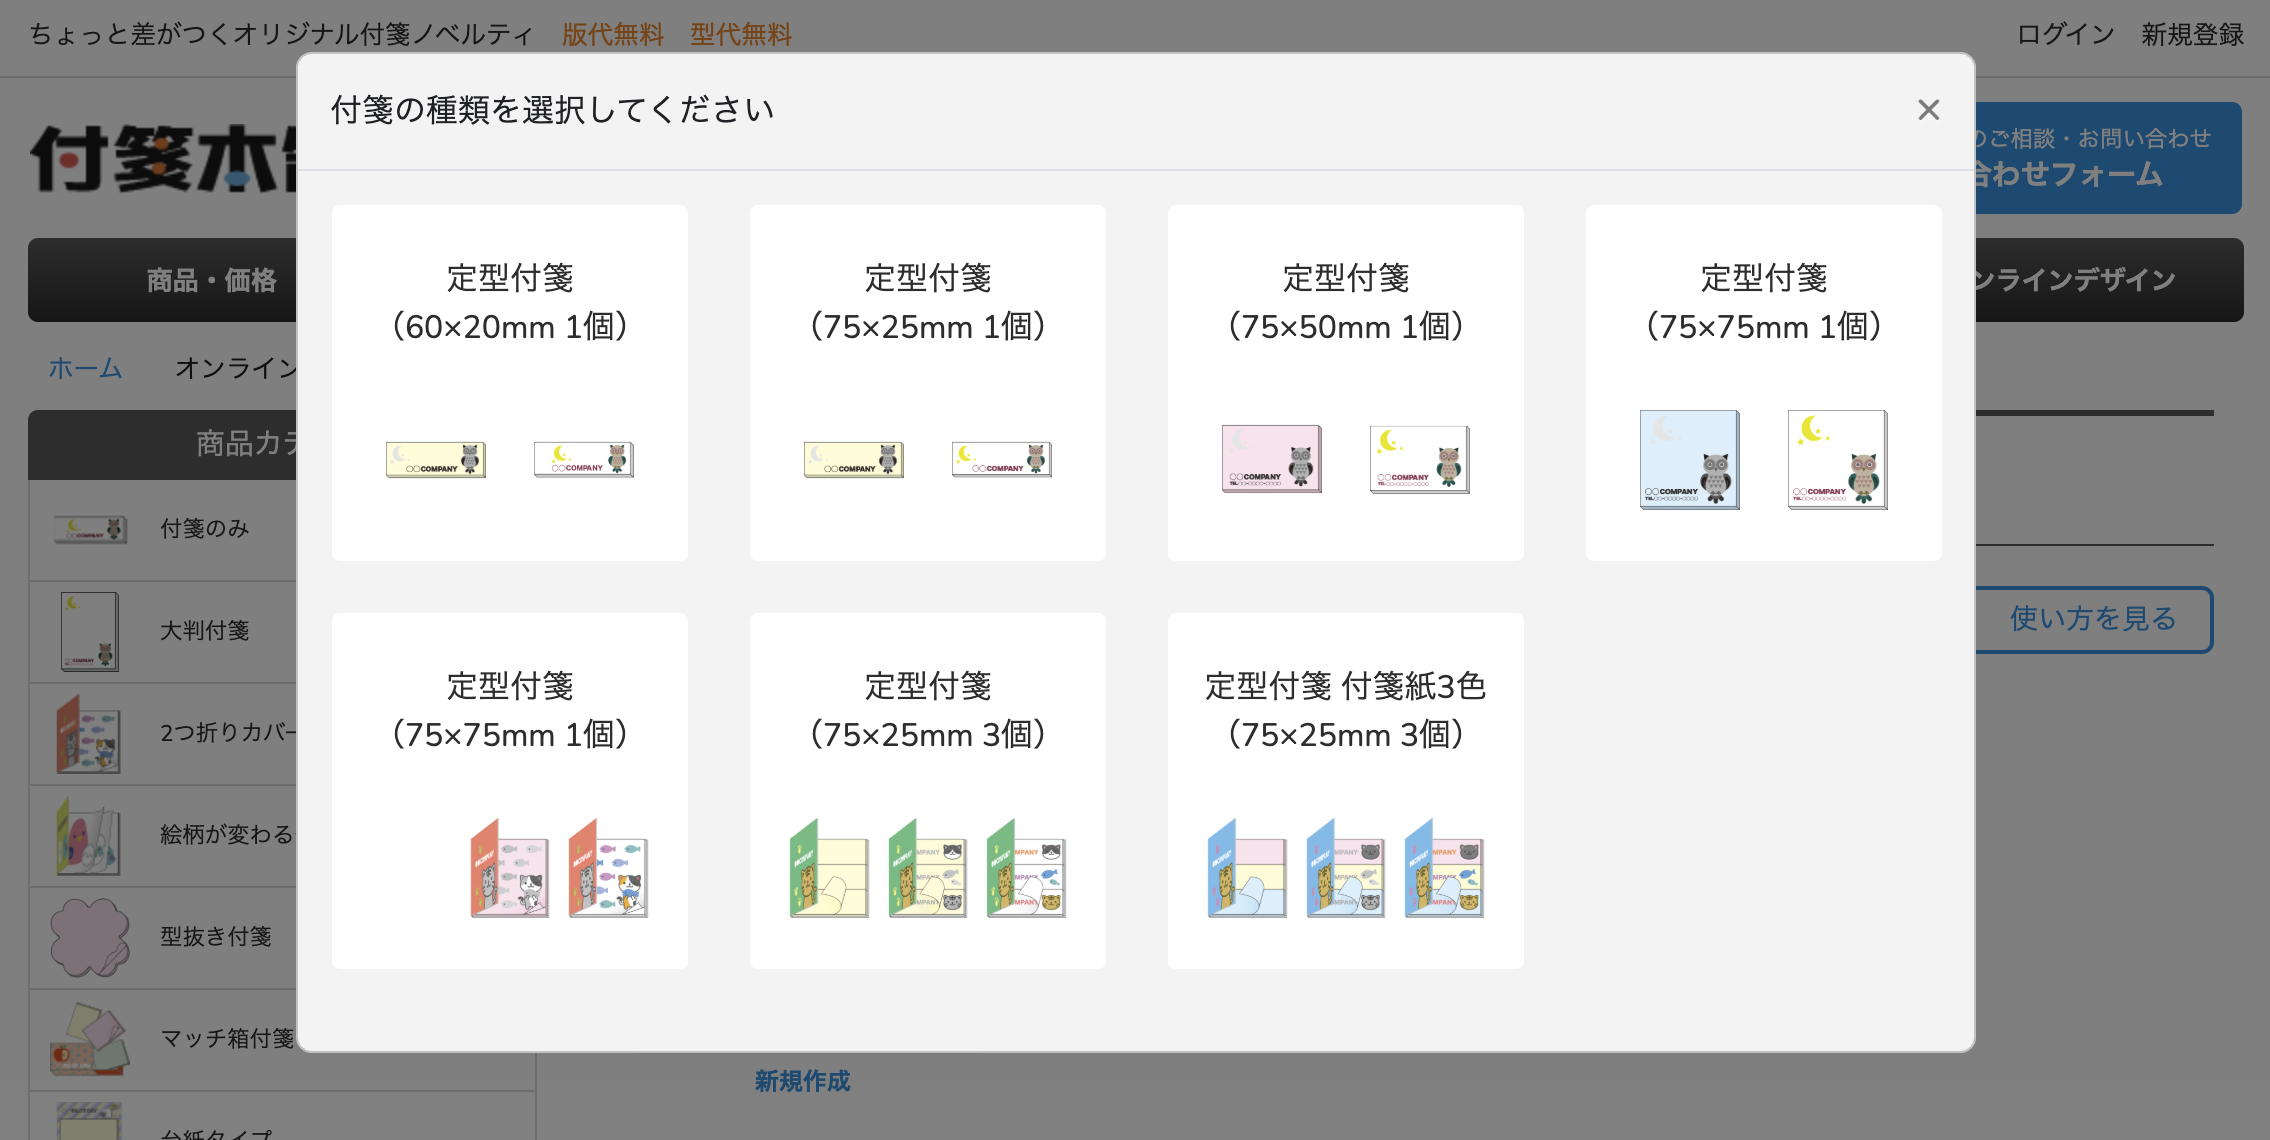Open the 大判付箋 category via its icon

pyautogui.click(x=88, y=631)
